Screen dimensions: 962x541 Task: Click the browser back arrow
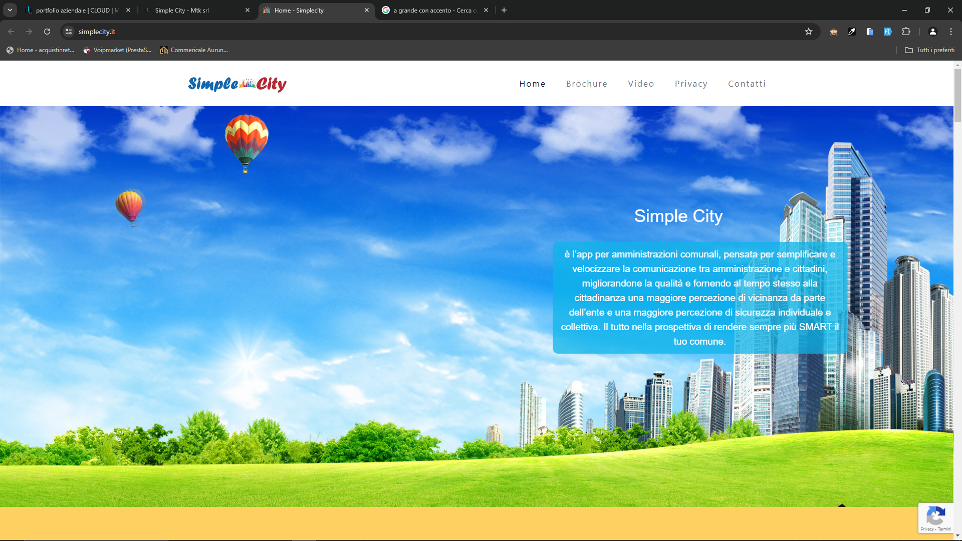point(11,31)
